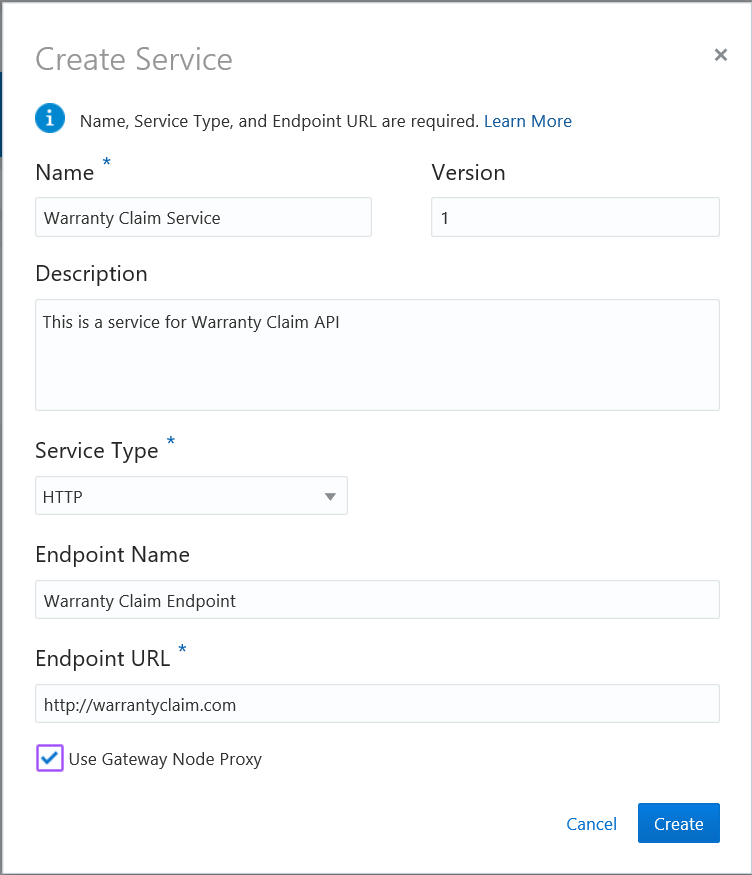Select the Endpoint URL input
The image size is (752, 875).
(x=377, y=703)
